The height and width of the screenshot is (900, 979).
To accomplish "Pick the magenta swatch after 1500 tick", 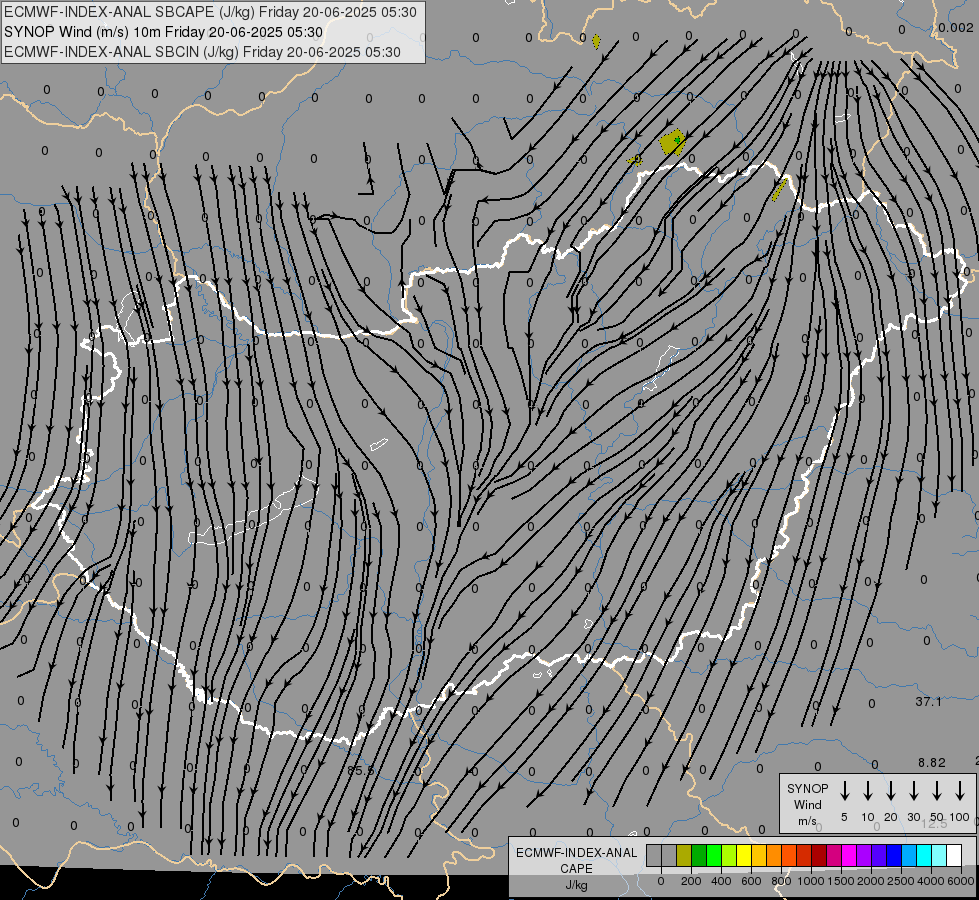I will (x=849, y=855).
